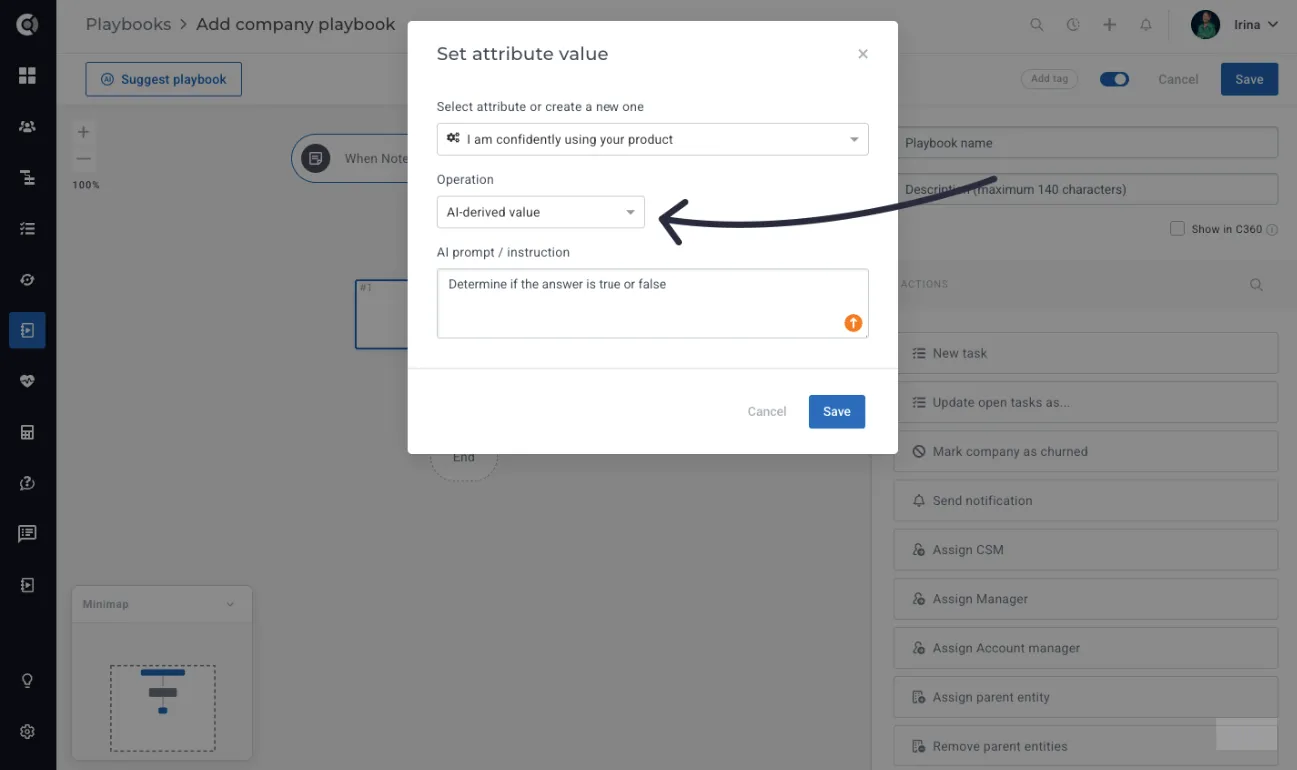1297x770 pixels.
Task: Toggle the playbook active switch
Action: pos(1114,79)
